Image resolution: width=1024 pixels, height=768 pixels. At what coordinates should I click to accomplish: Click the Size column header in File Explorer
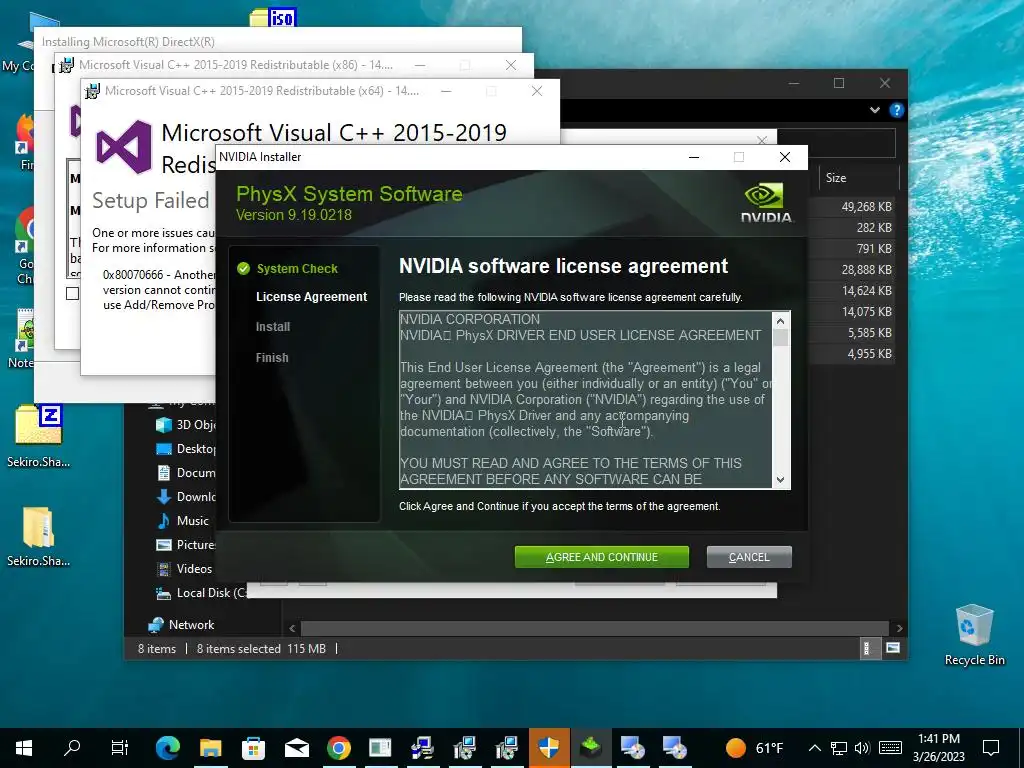(x=858, y=178)
